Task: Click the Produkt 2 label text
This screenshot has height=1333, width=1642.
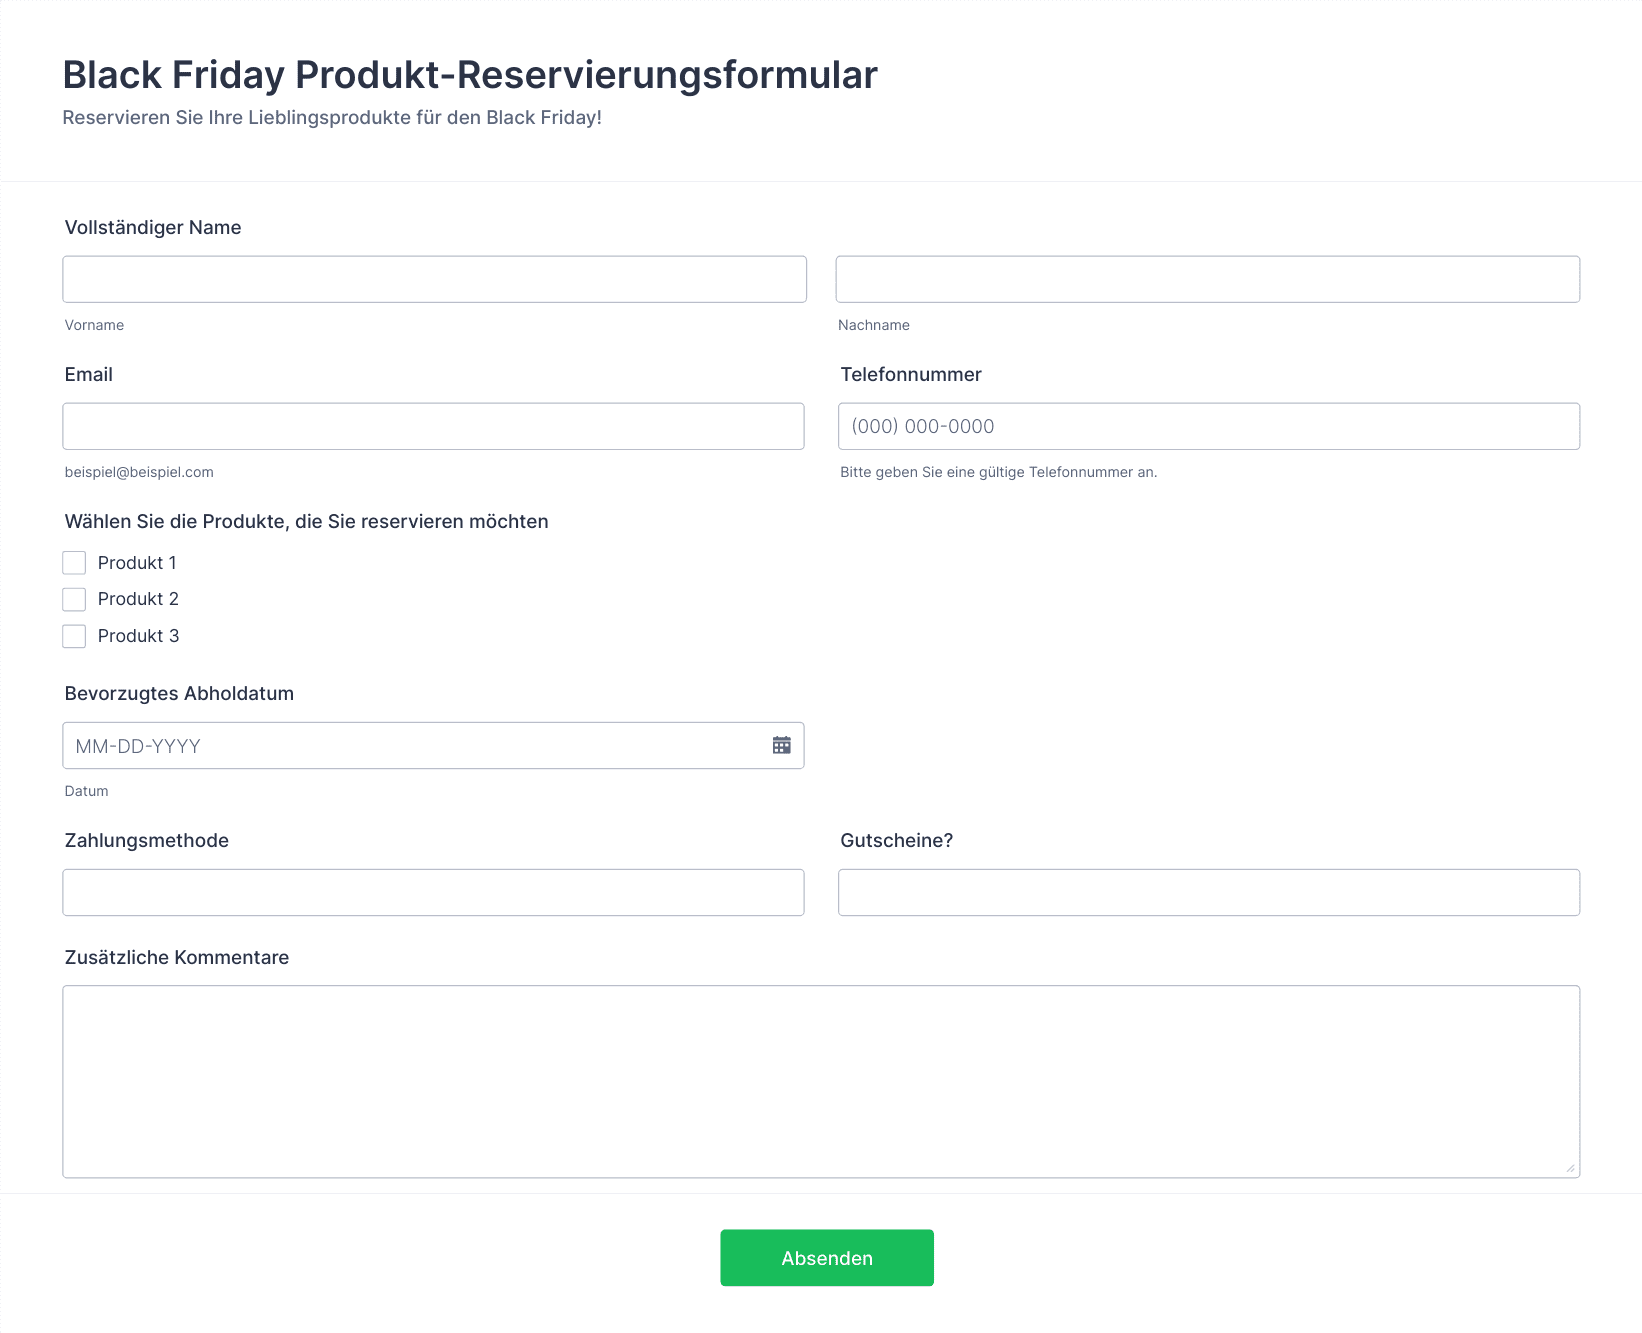Action: tap(138, 599)
